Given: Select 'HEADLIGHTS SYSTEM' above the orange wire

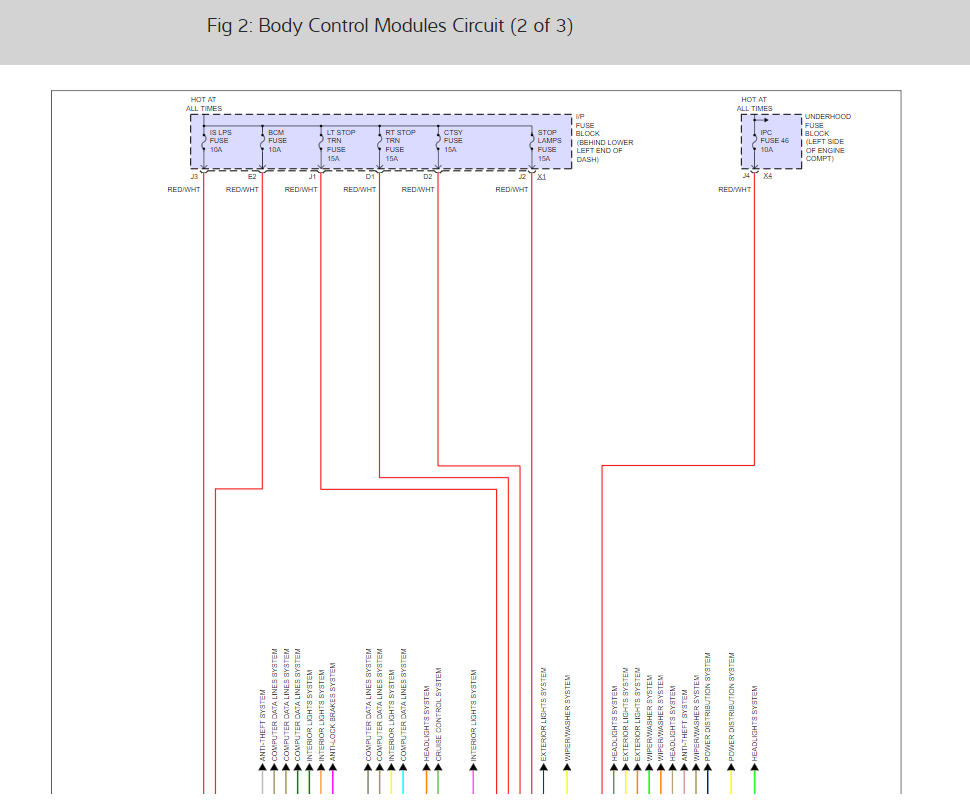Looking at the screenshot, I should (x=426, y=723).
